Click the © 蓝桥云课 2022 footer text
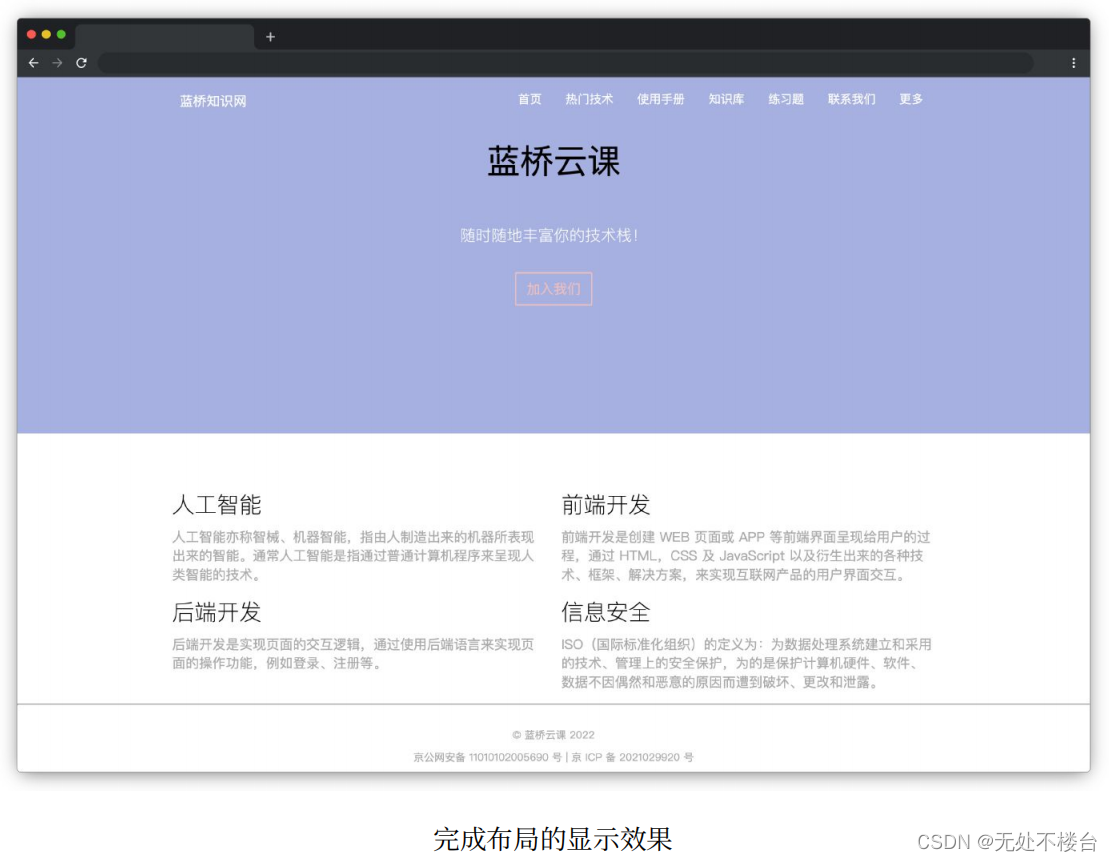The image size is (1112, 862). click(553, 735)
